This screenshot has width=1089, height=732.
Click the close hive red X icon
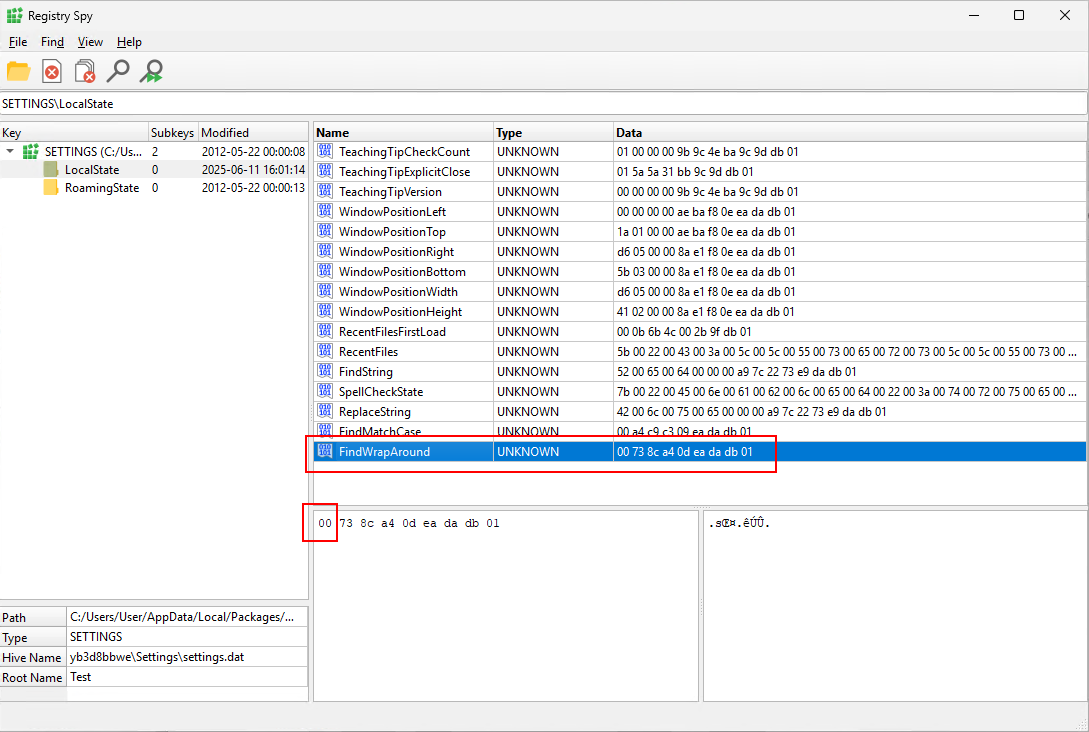[x=52, y=71]
